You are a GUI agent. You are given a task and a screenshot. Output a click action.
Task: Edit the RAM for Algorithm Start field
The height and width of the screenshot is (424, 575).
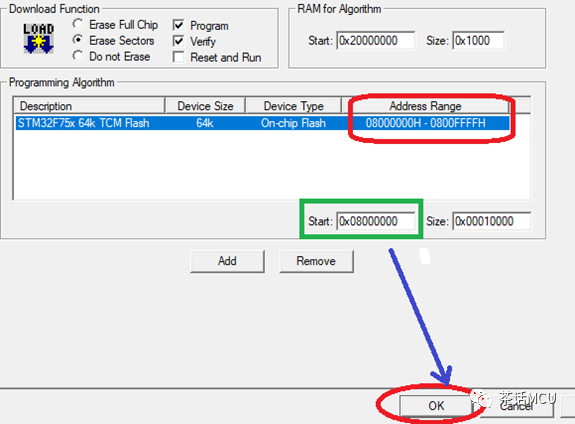click(x=376, y=40)
